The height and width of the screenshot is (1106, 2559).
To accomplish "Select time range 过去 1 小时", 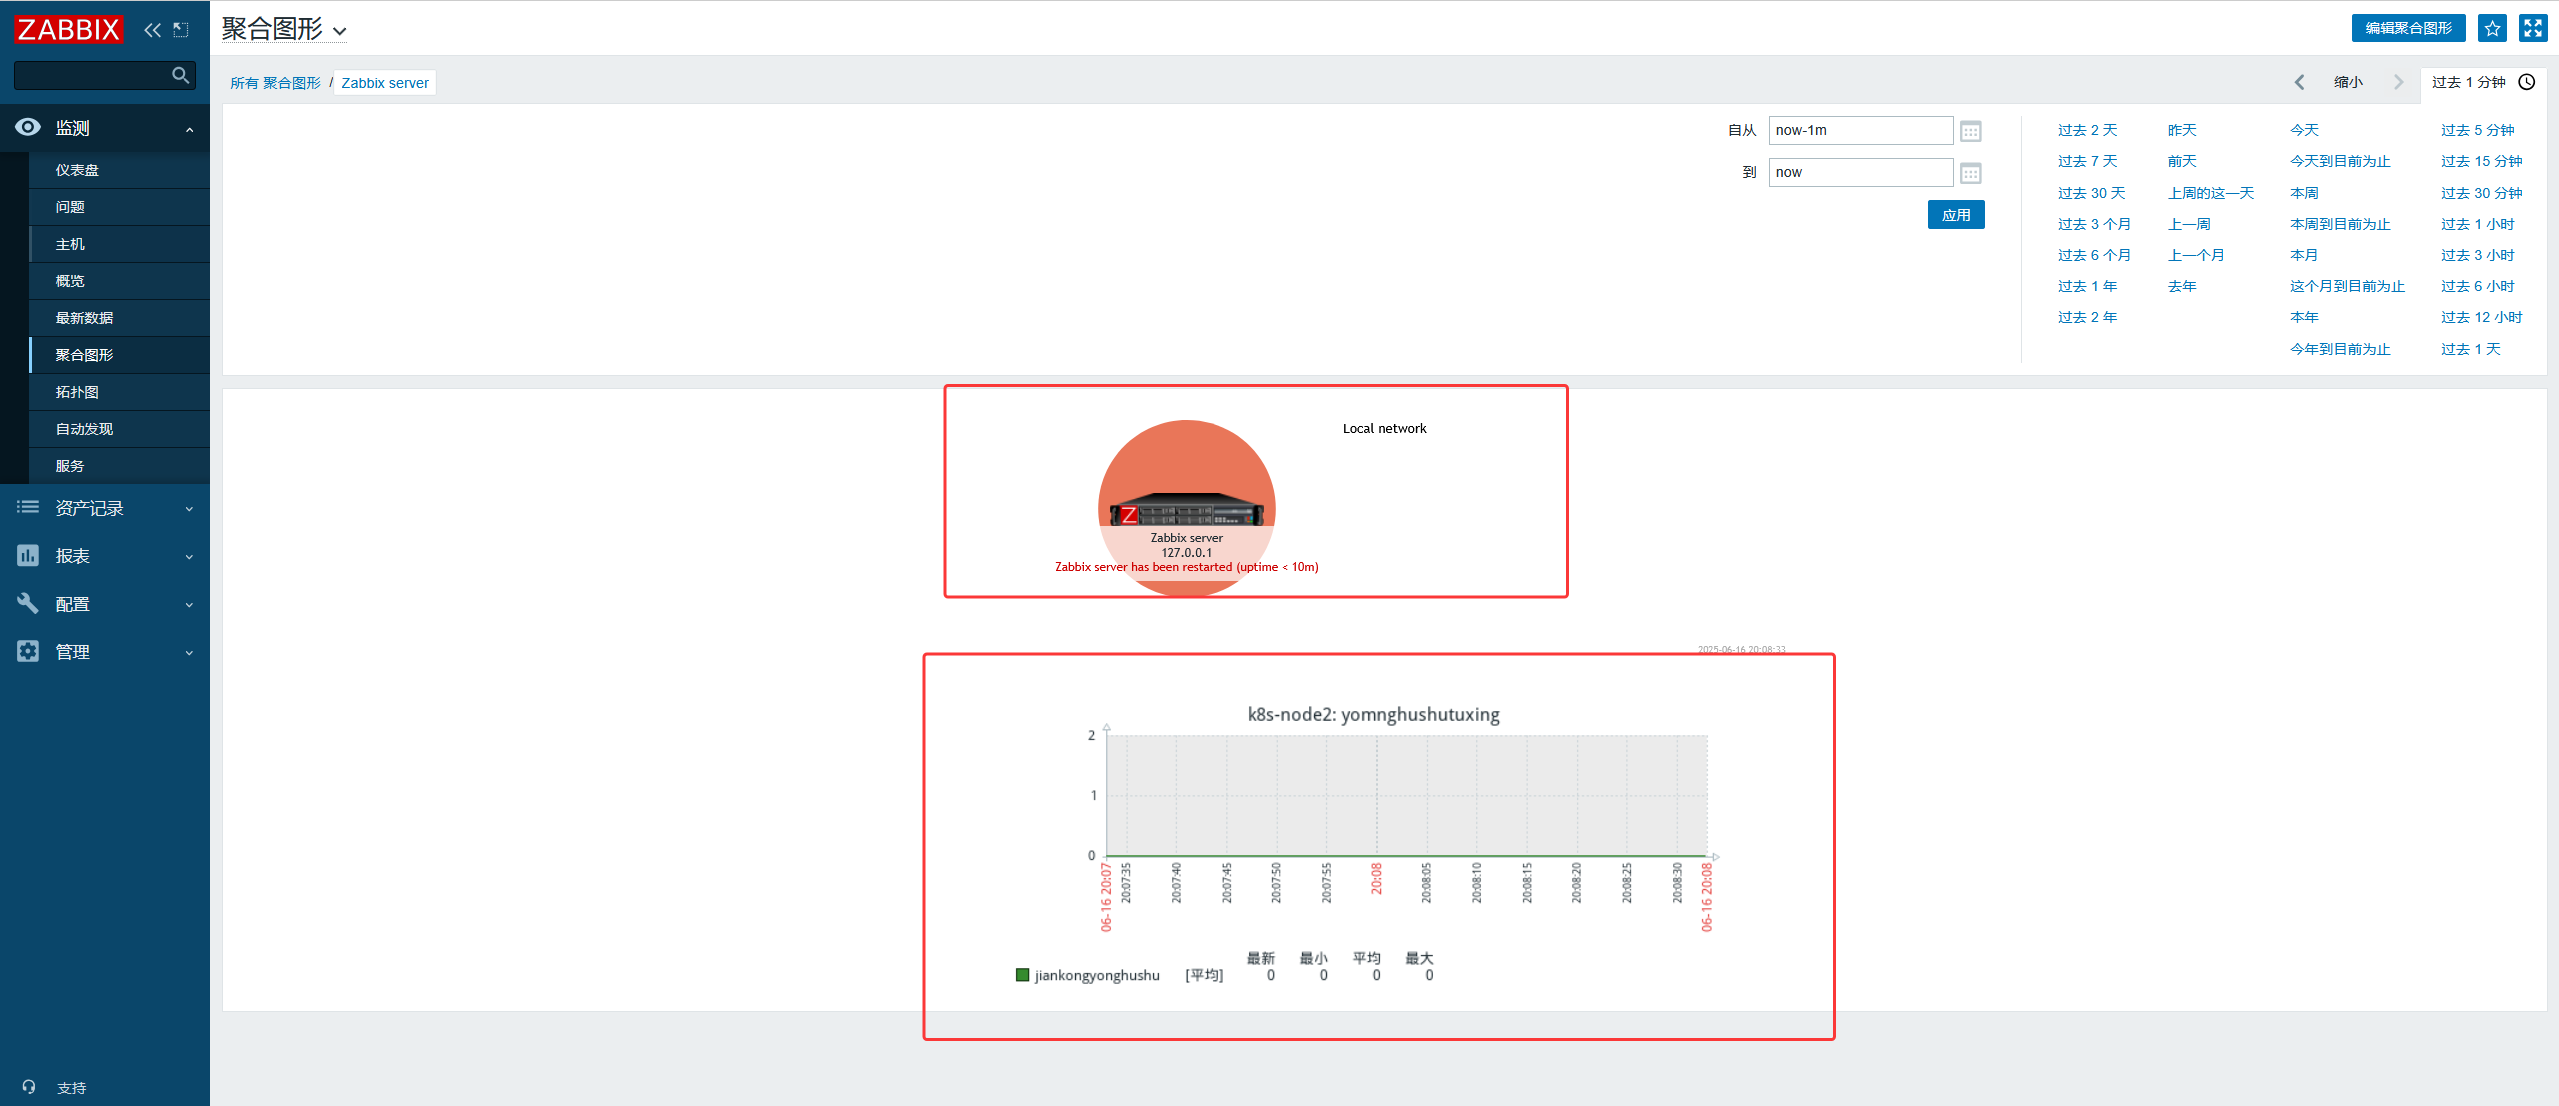I will point(2477,224).
